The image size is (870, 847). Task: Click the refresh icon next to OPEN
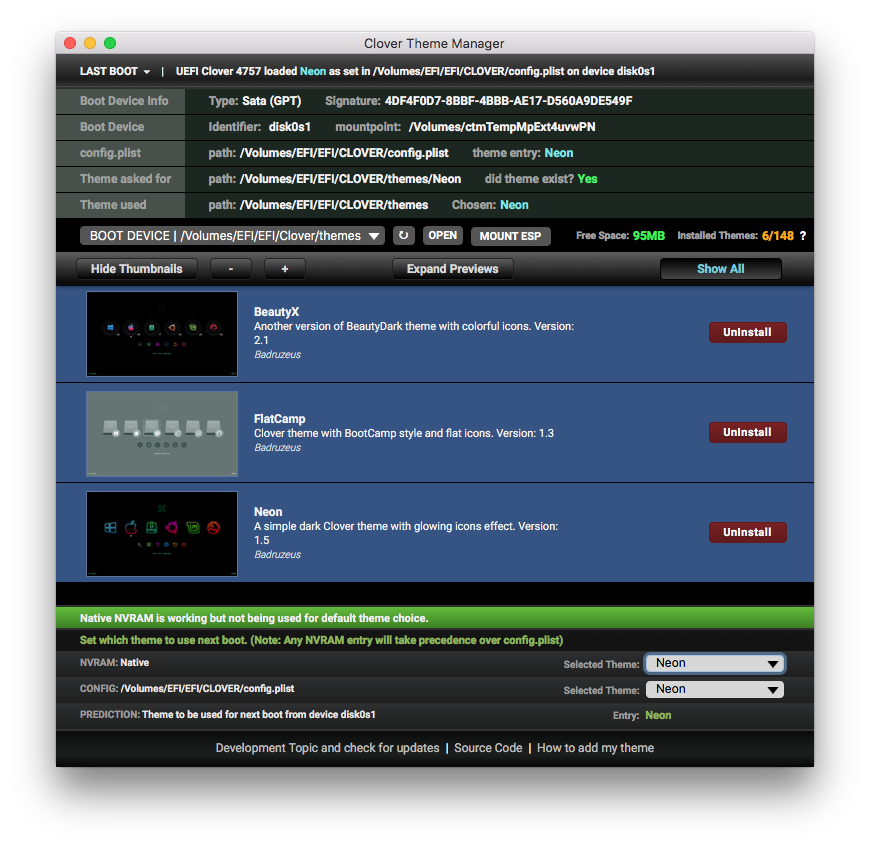(x=403, y=236)
